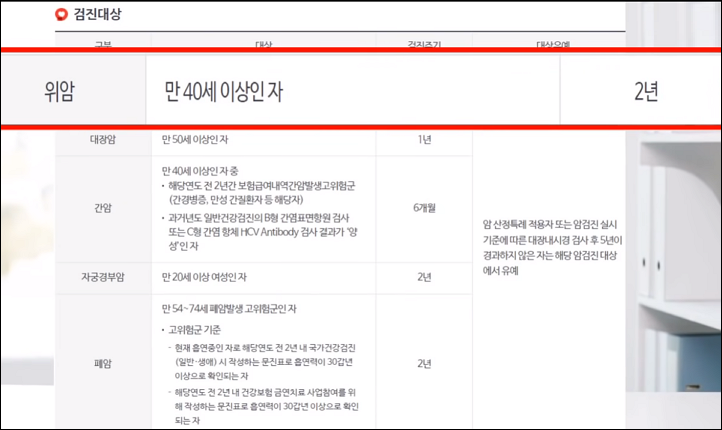
Task: Click the 에서 유예 line
Action: [501, 271]
